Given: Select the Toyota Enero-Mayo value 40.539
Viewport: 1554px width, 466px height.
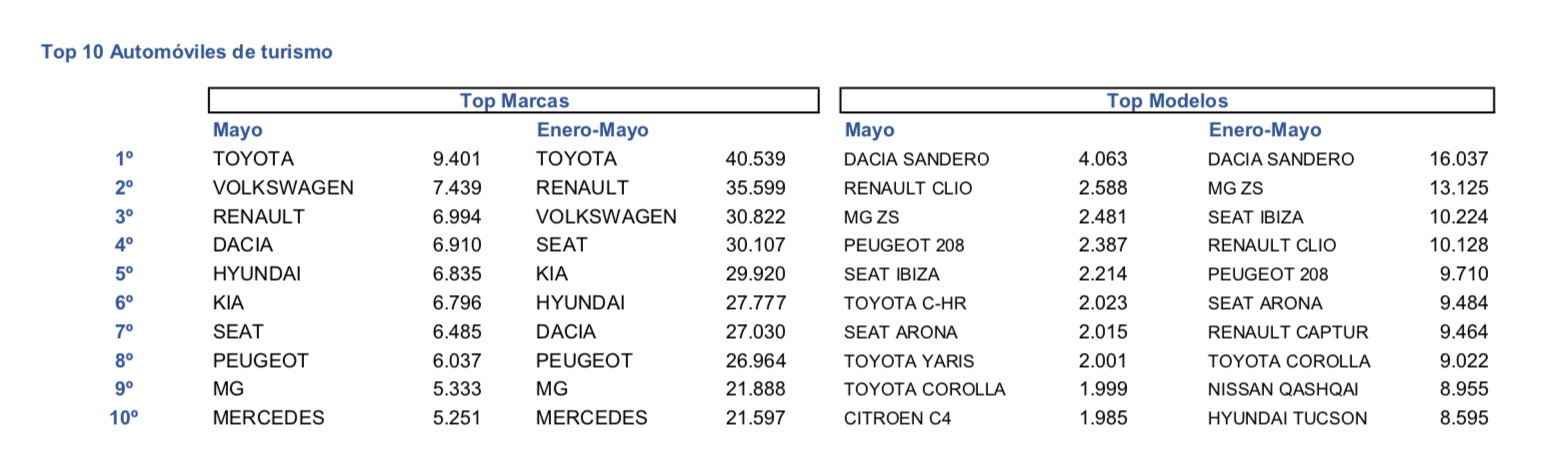Looking at the screenshot, I should tap(755, 159).
